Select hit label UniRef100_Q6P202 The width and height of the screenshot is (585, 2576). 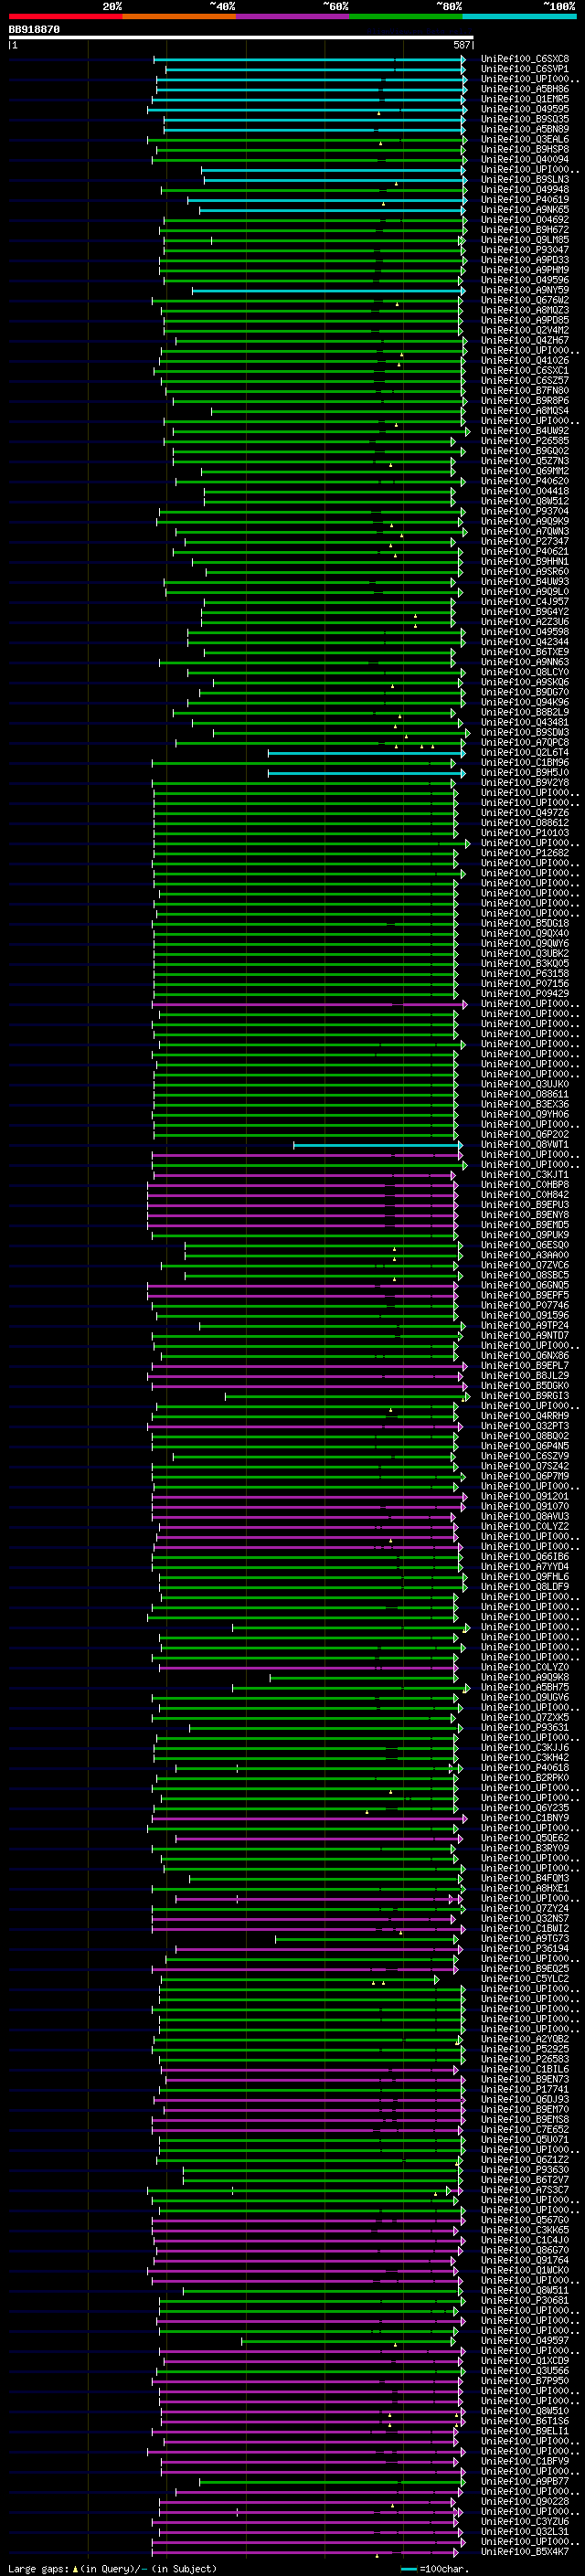(525, 1134)
